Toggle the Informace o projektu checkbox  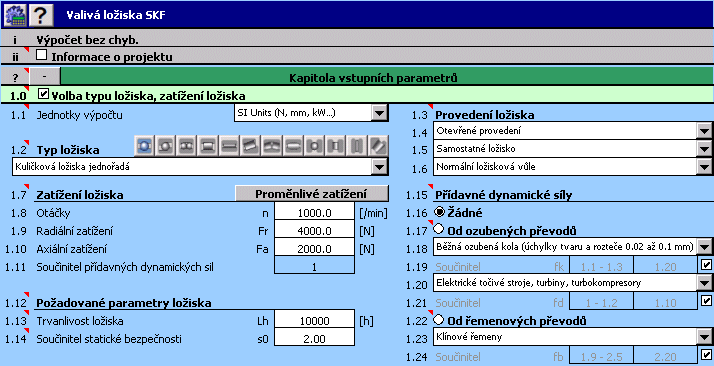41,55
